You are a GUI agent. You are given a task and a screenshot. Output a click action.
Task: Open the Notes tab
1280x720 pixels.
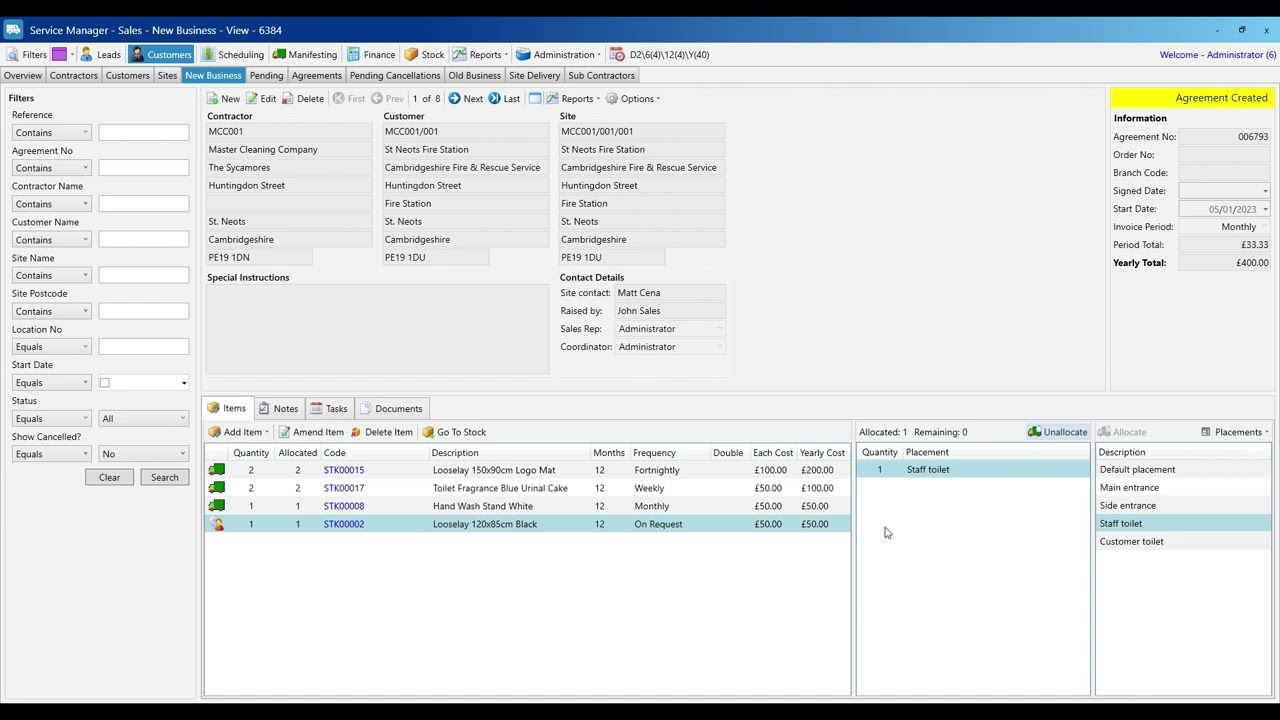point(278,408)
